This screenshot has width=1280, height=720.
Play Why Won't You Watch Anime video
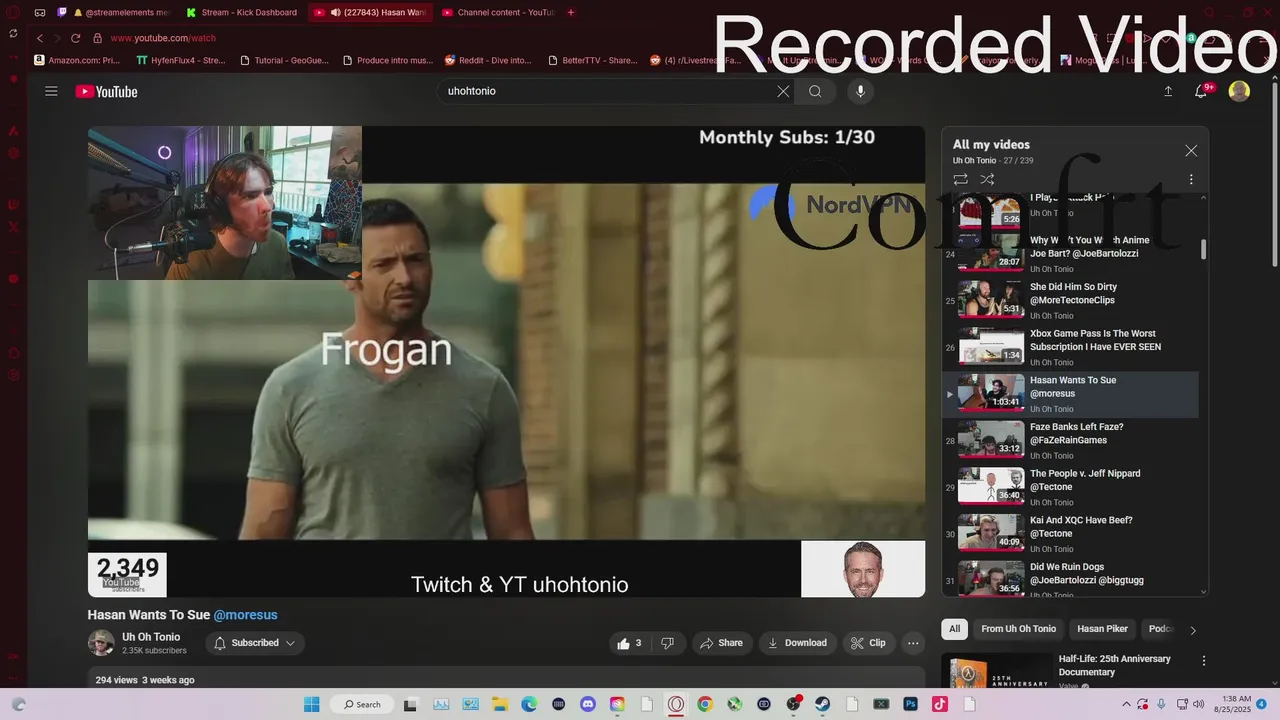click(1071, 253)
